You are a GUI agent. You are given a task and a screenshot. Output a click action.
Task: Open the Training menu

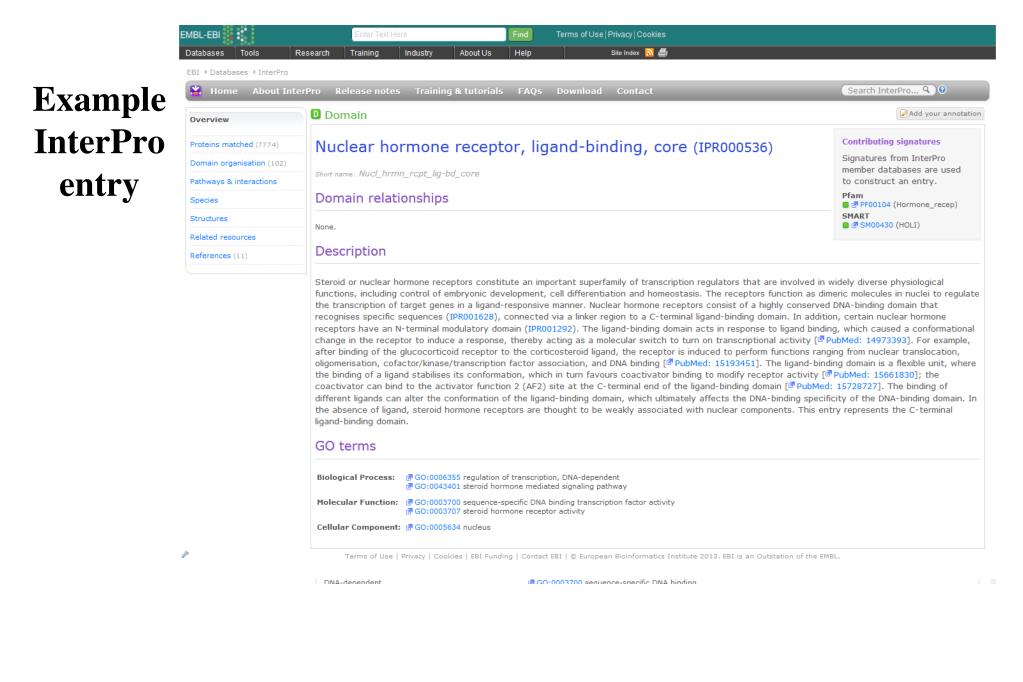pyautogui.click(x=364, y=53)
